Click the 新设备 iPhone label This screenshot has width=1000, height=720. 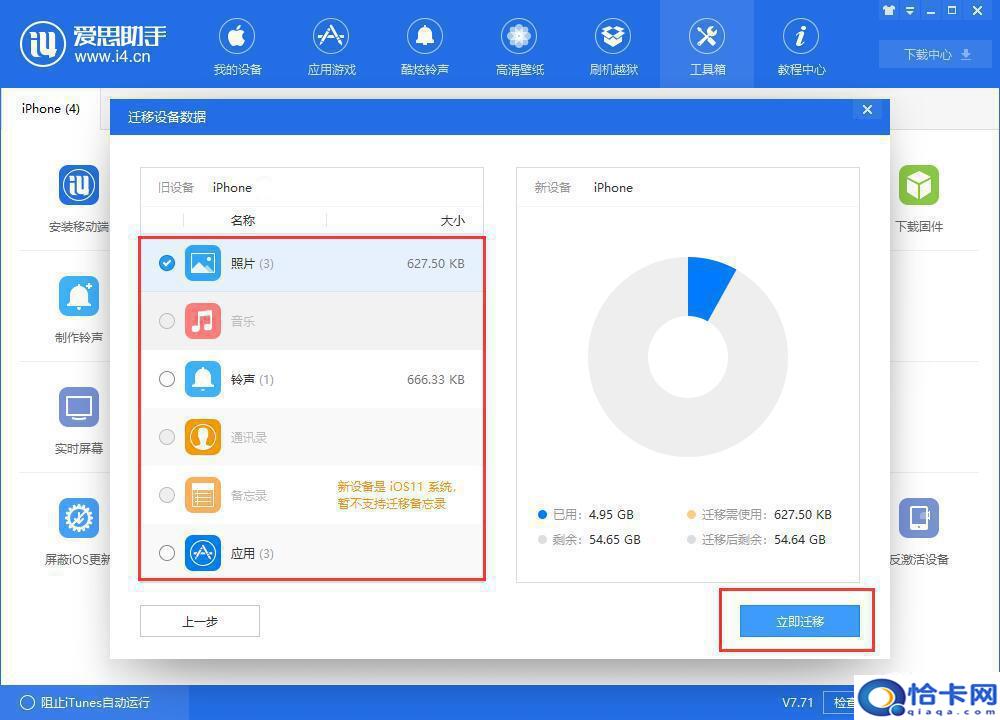click(584, 187)
